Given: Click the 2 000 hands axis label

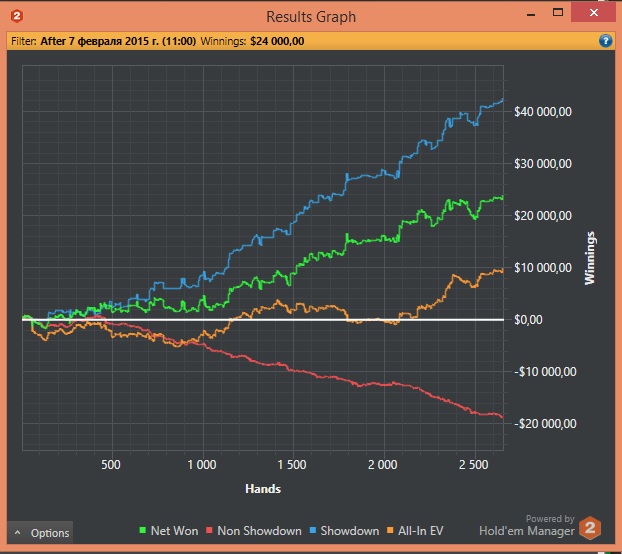Looking at the screenshot, I should 382,464.
